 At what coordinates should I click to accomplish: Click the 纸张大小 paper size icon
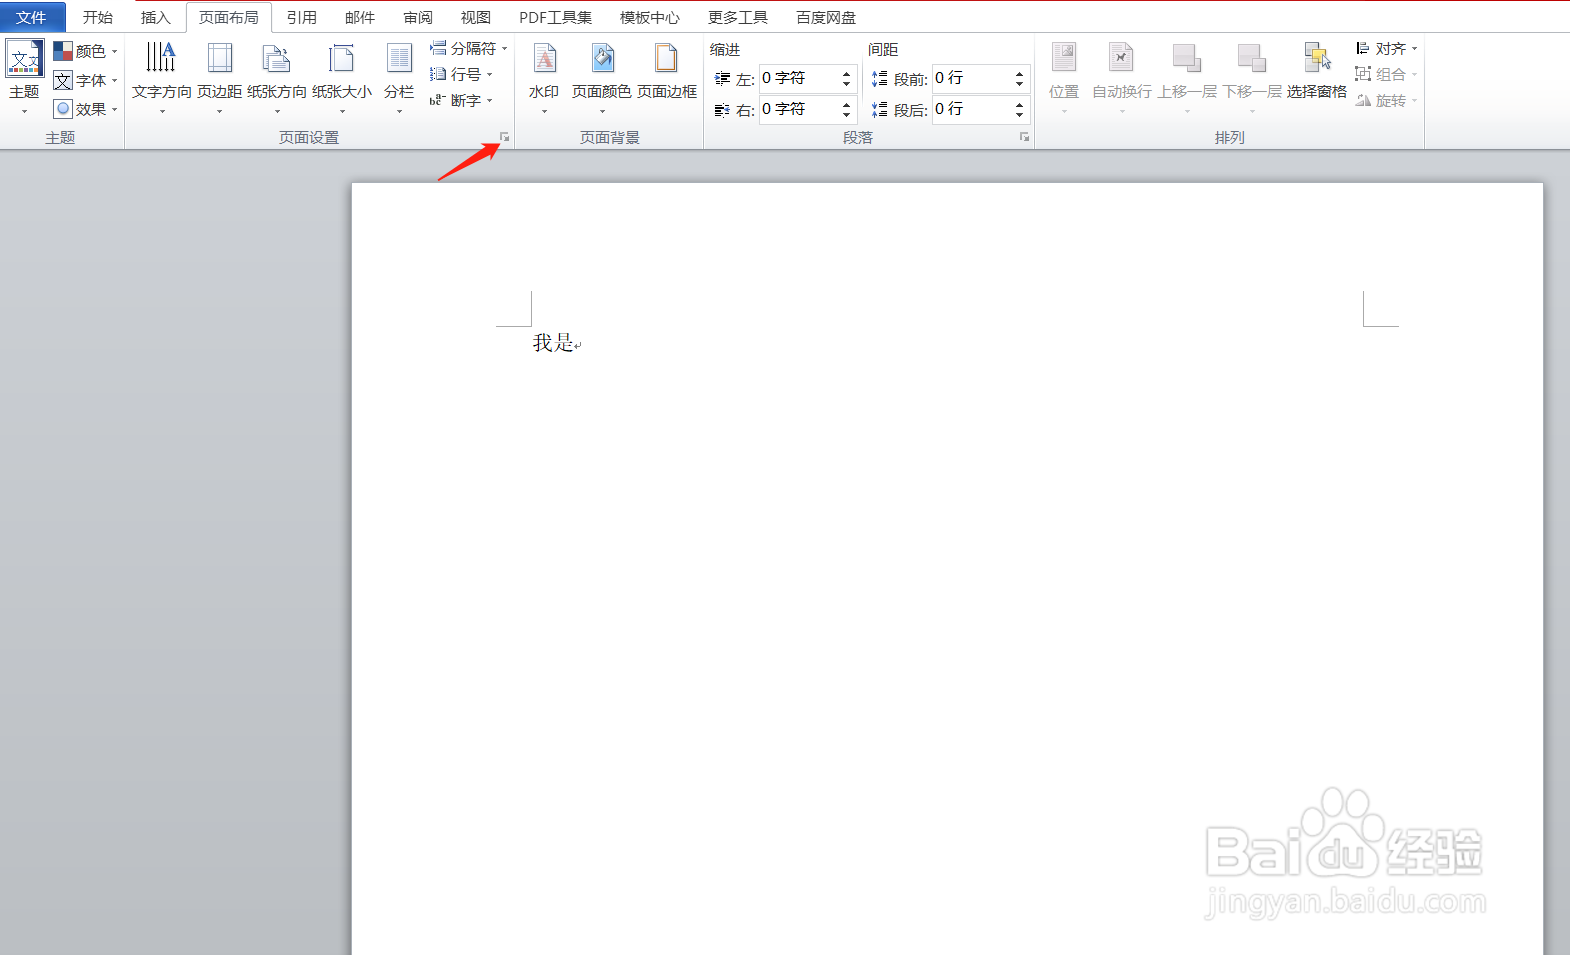point(342,58)
